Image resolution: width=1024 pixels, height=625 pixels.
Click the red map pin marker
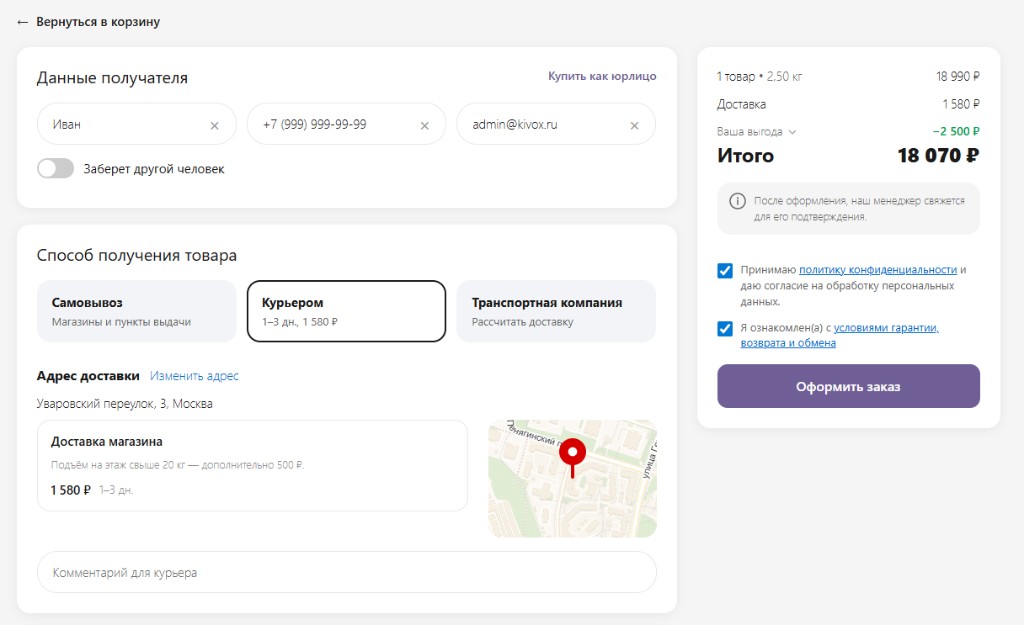(572, 457)
